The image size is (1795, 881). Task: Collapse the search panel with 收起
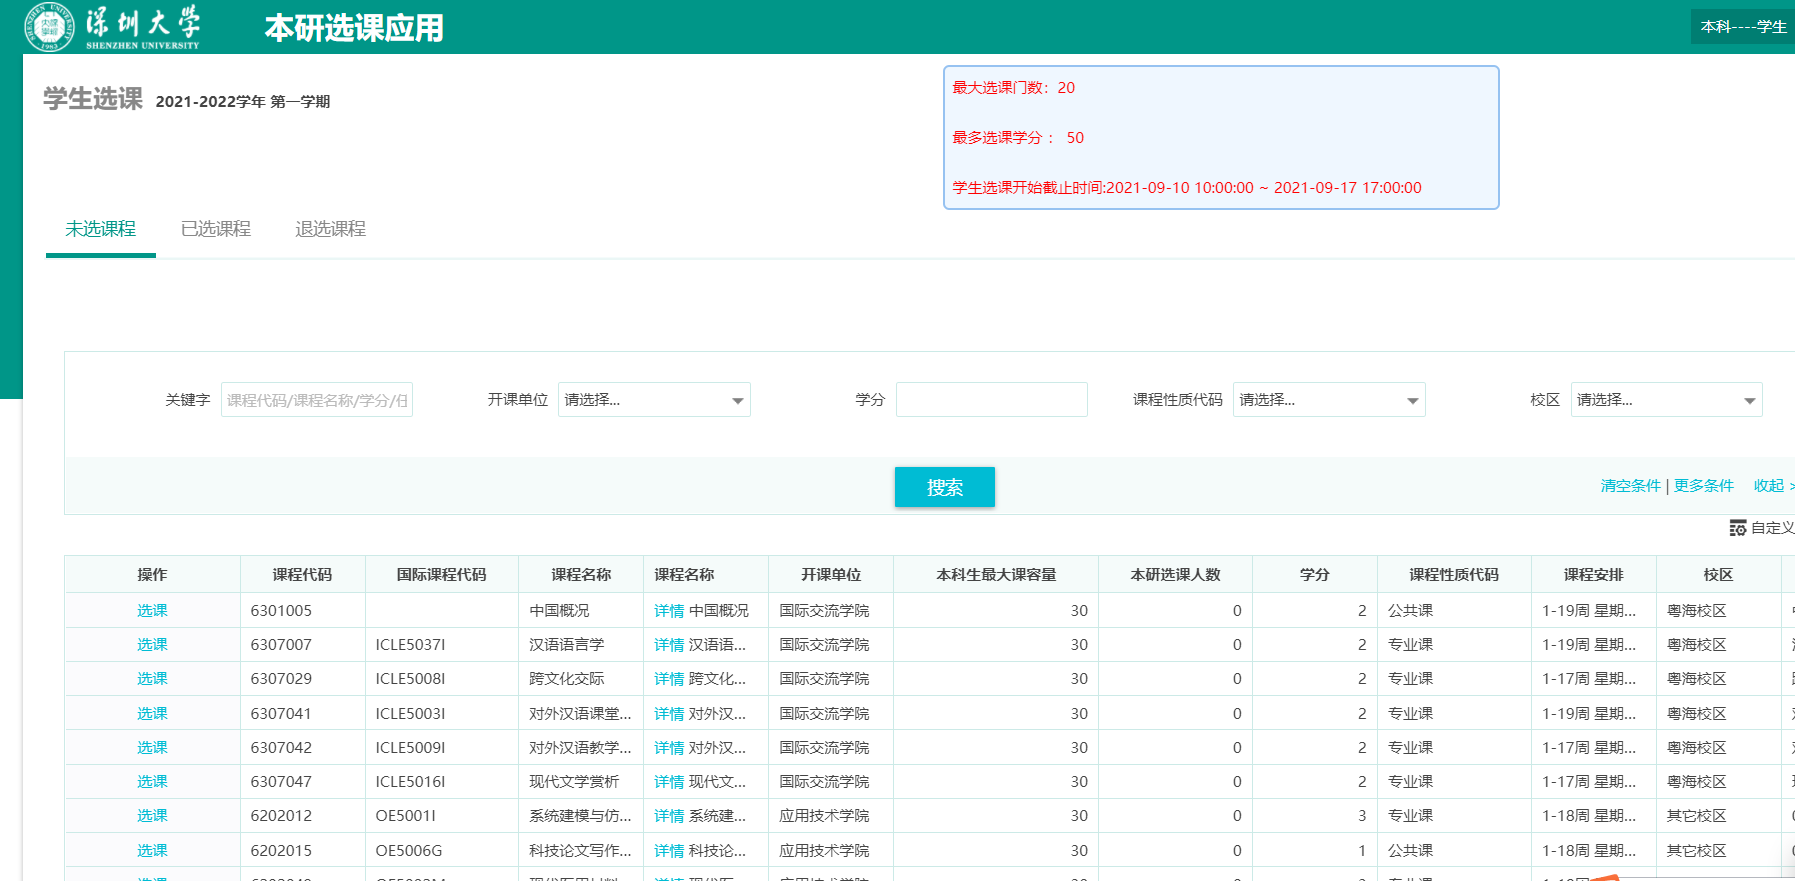tap(1769, 485)
